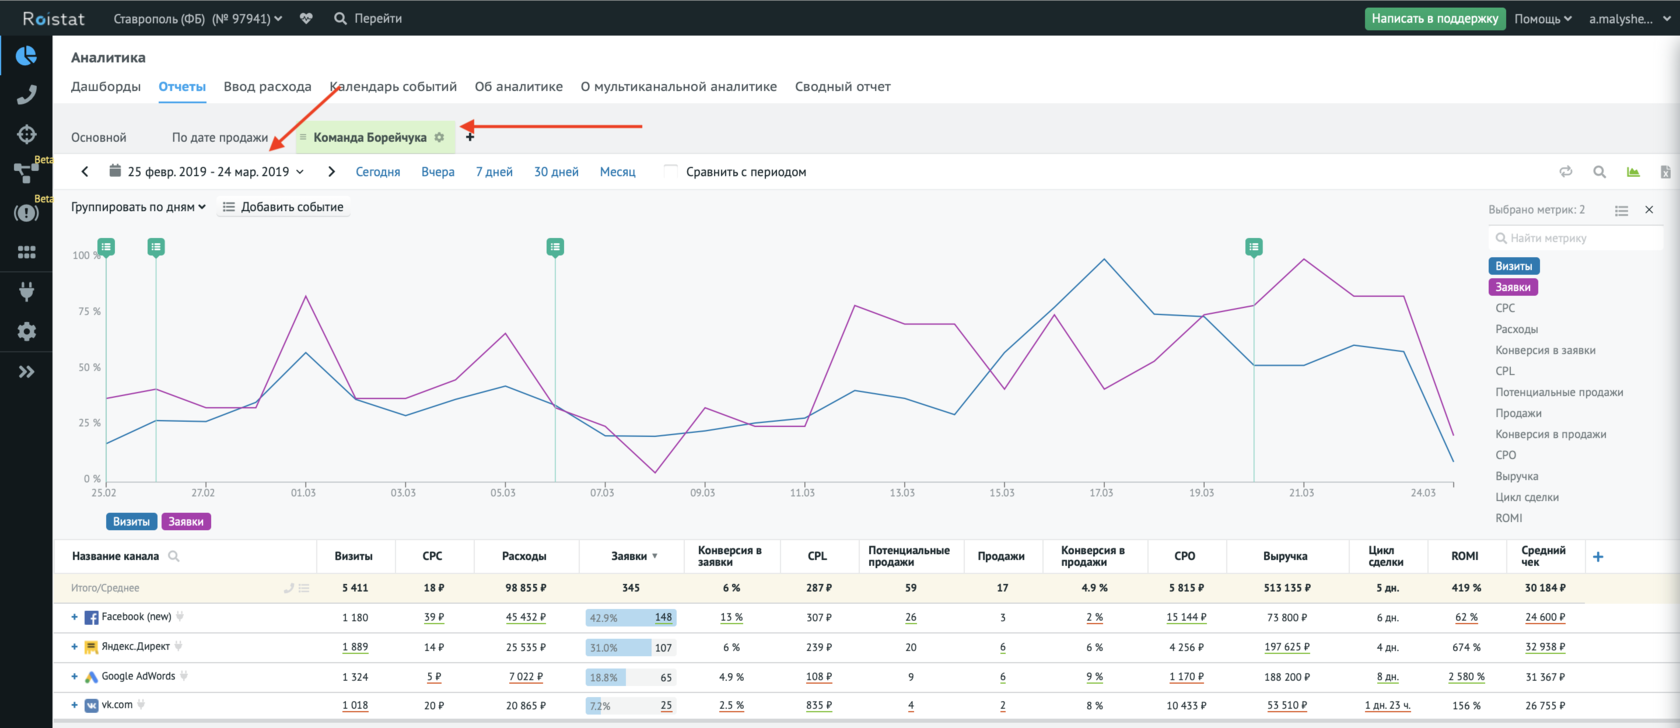Image resolution: width=1680 pixels, height=728 pixels.
Task: Open the settings gear sidebar icon
Action: click(26, 331)
